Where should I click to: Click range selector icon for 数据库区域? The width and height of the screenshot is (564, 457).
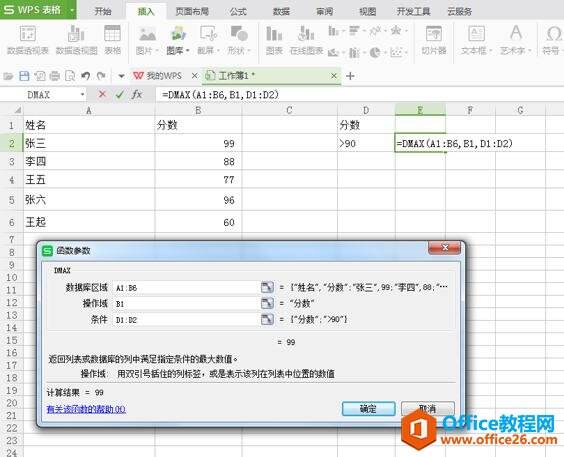click(x=267, y=287)
